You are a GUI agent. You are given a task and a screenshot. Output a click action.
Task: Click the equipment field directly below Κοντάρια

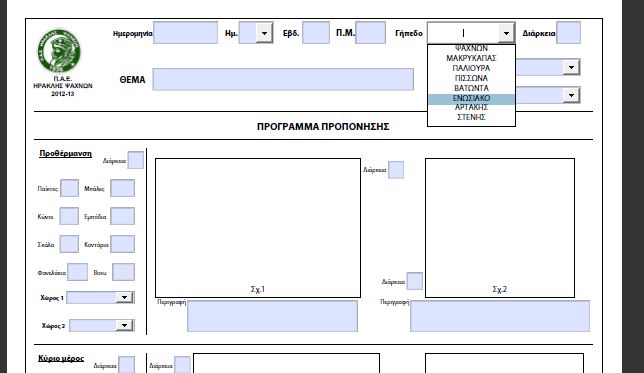[x=123, y=272]
